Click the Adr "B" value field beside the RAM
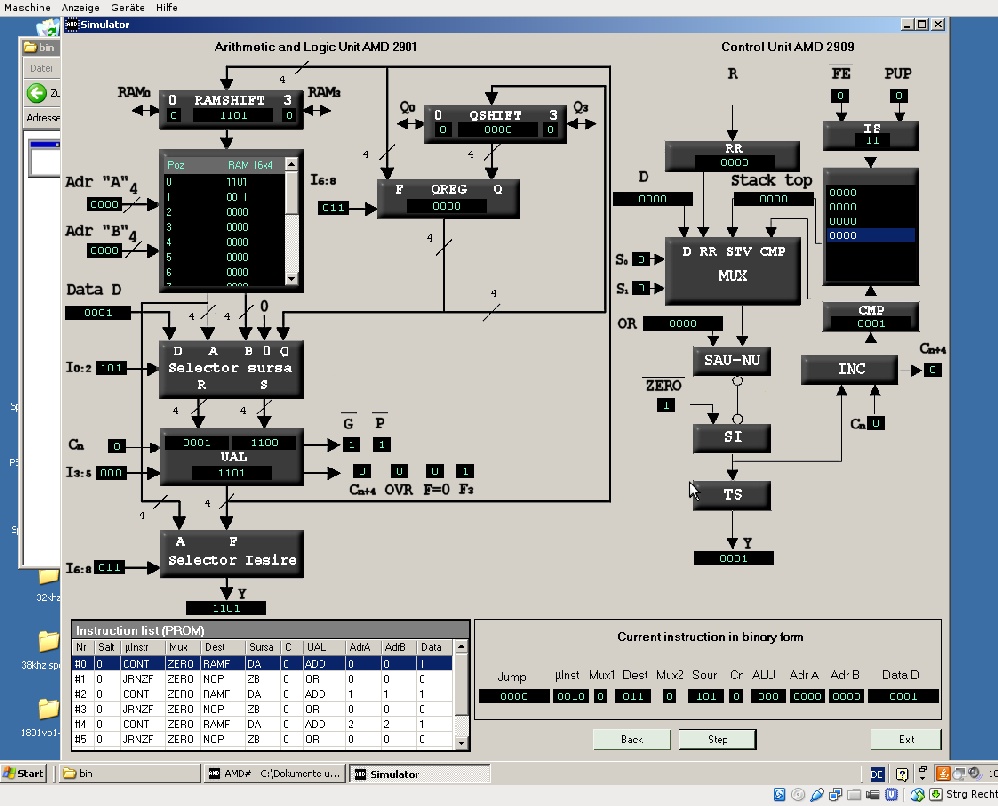998x806 pixels. click(x=104, y=251)
